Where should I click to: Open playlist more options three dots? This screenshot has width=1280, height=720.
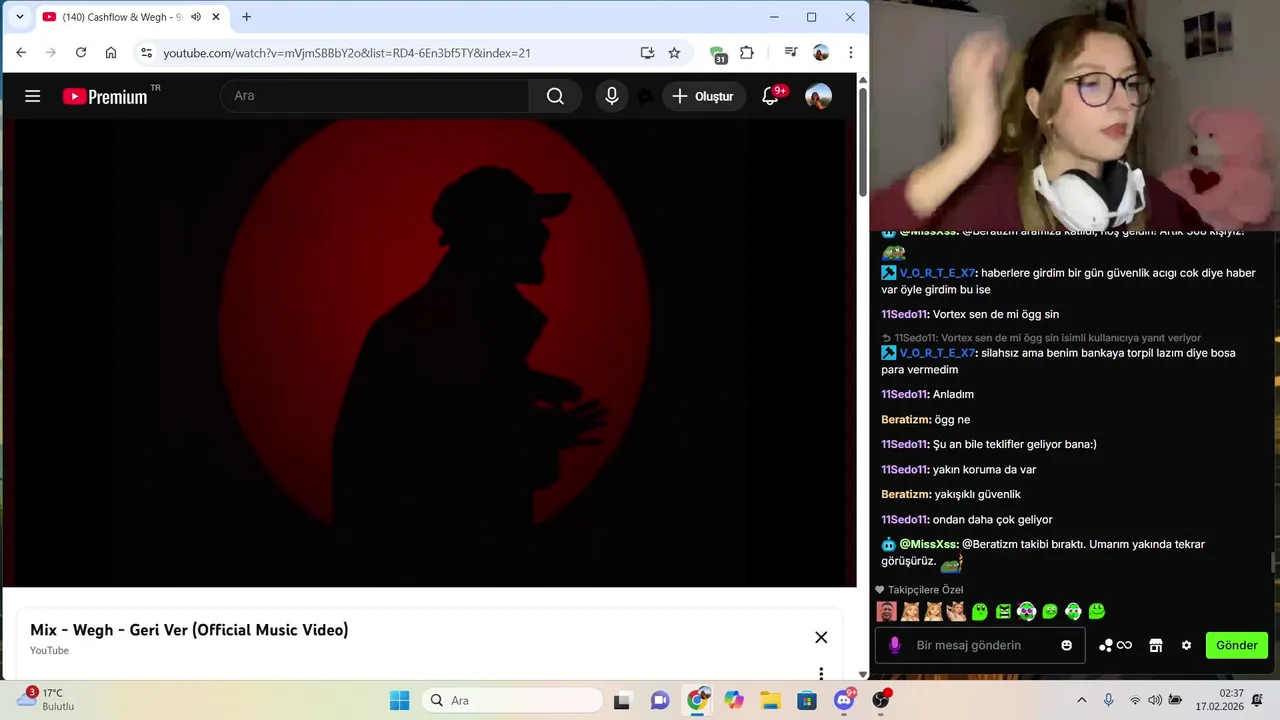tap(821, 673)
